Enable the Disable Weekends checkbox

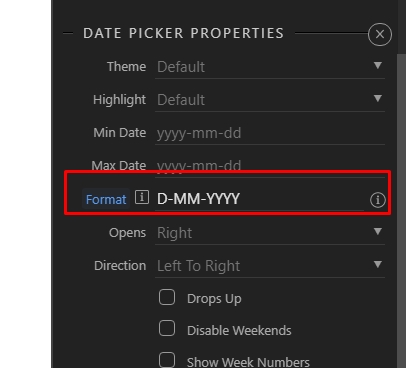point(167,328)
